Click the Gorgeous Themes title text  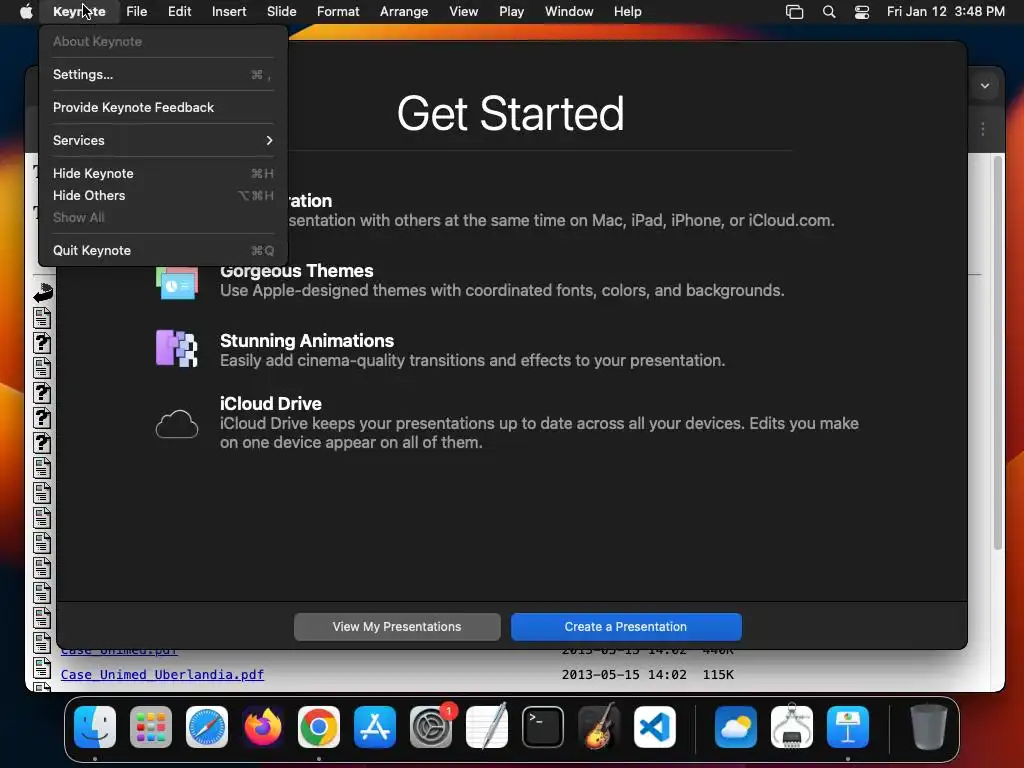(296, 271)
